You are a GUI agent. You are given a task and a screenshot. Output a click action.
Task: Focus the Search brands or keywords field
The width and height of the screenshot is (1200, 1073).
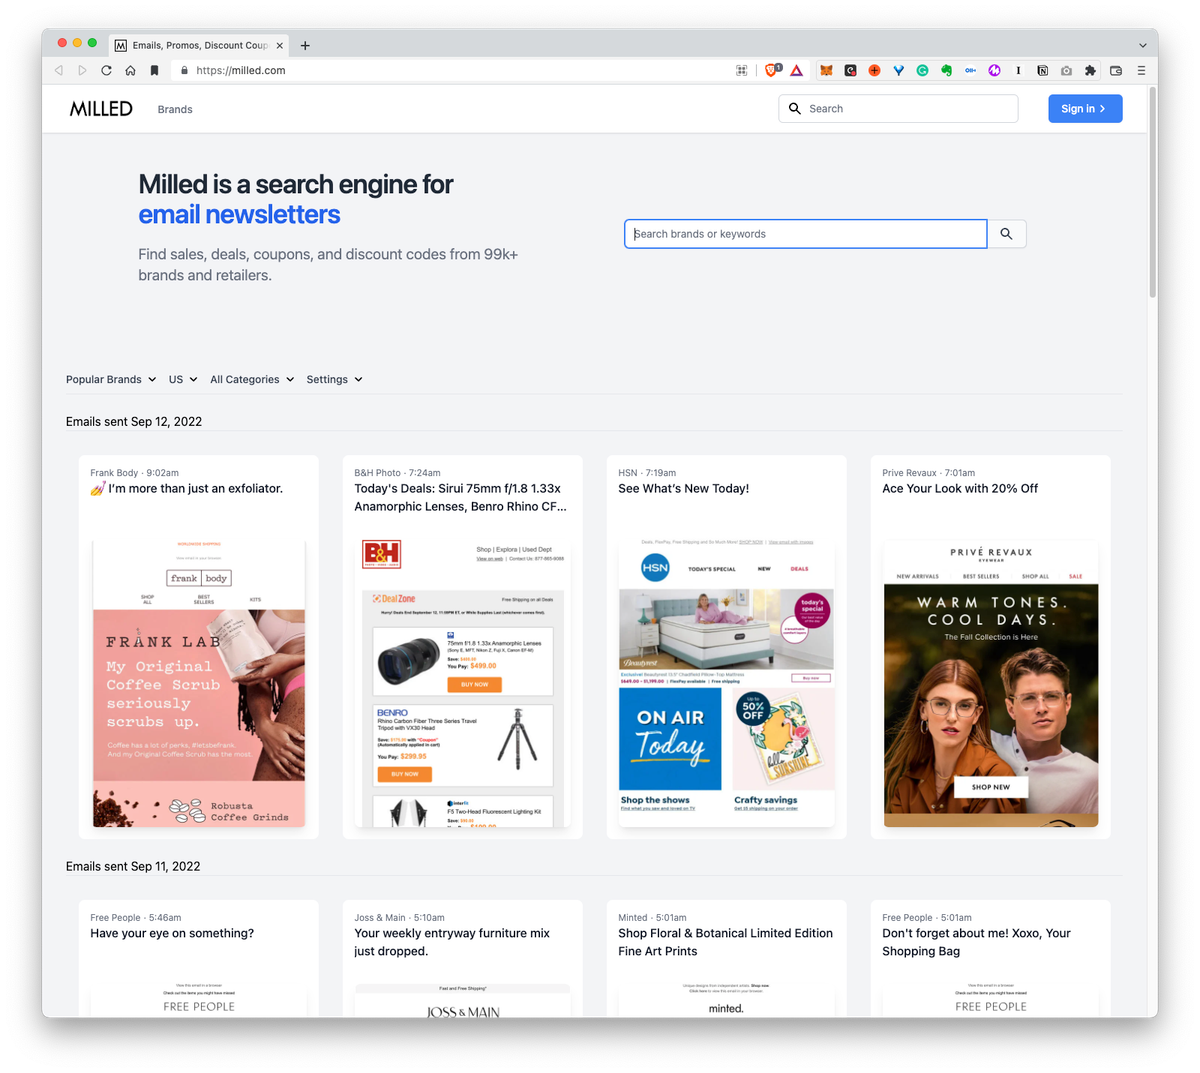point(805,234)
